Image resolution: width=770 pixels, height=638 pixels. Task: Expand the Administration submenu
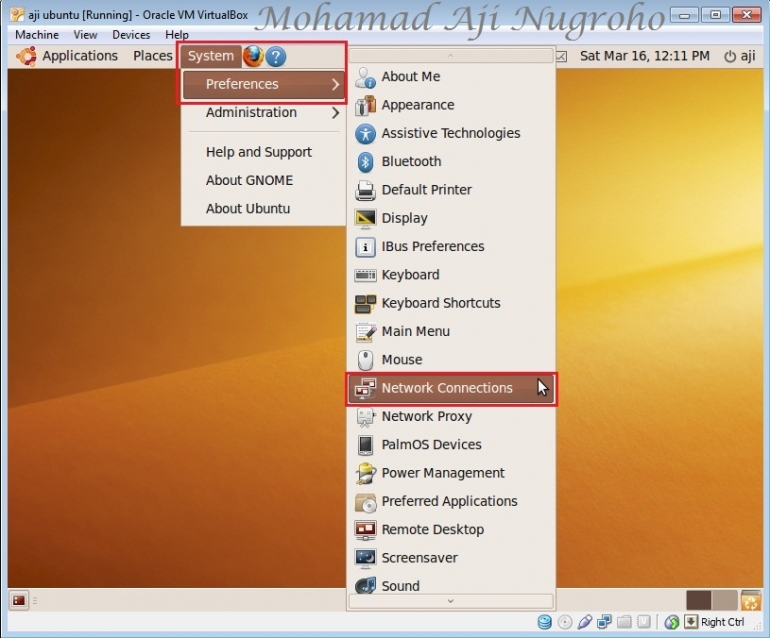[264, 112]
